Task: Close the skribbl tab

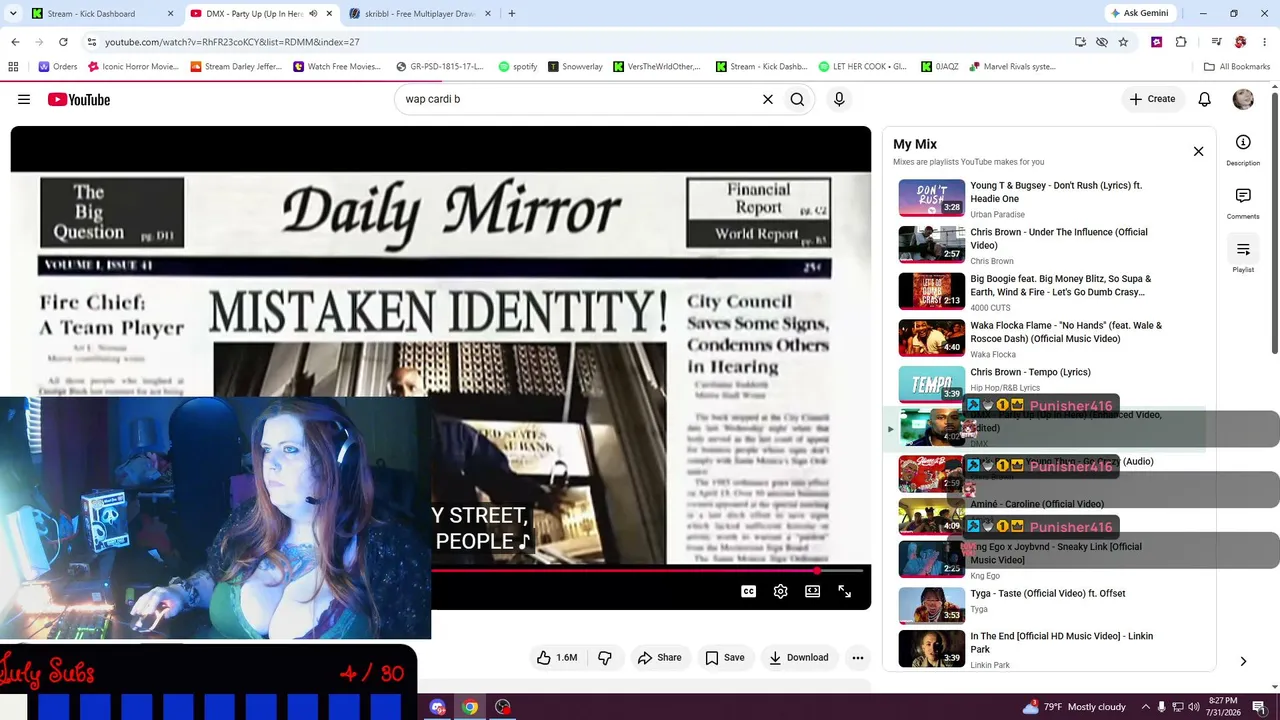Action: 489,14
